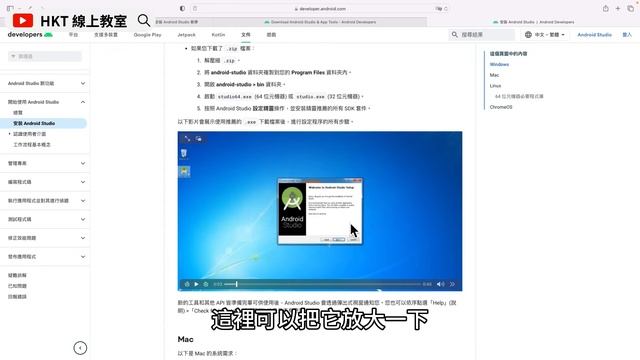Open the Jetpack nav item
The image size is (640, 360).
(187, 35)
